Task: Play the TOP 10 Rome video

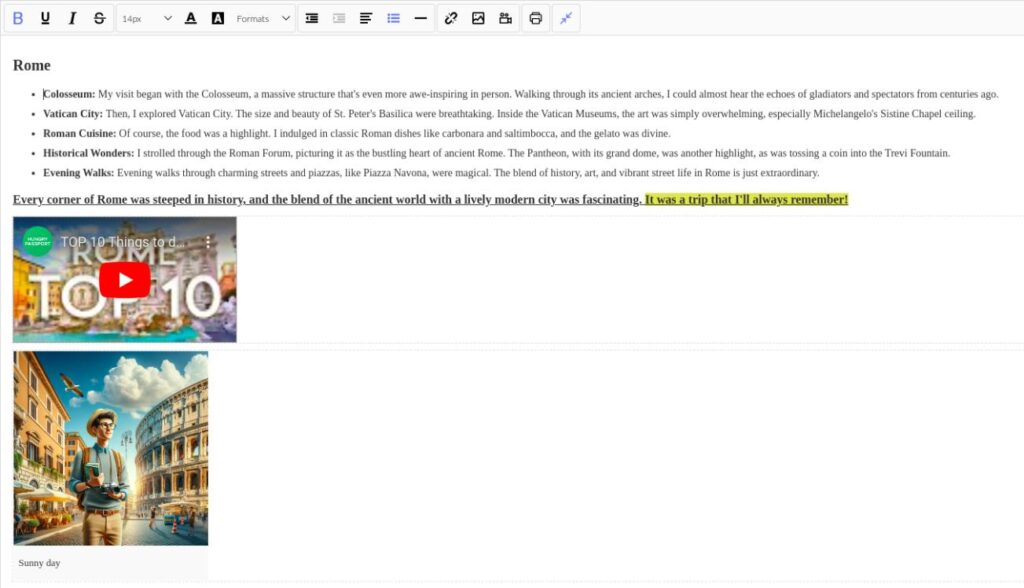Action: pos(124,280)
